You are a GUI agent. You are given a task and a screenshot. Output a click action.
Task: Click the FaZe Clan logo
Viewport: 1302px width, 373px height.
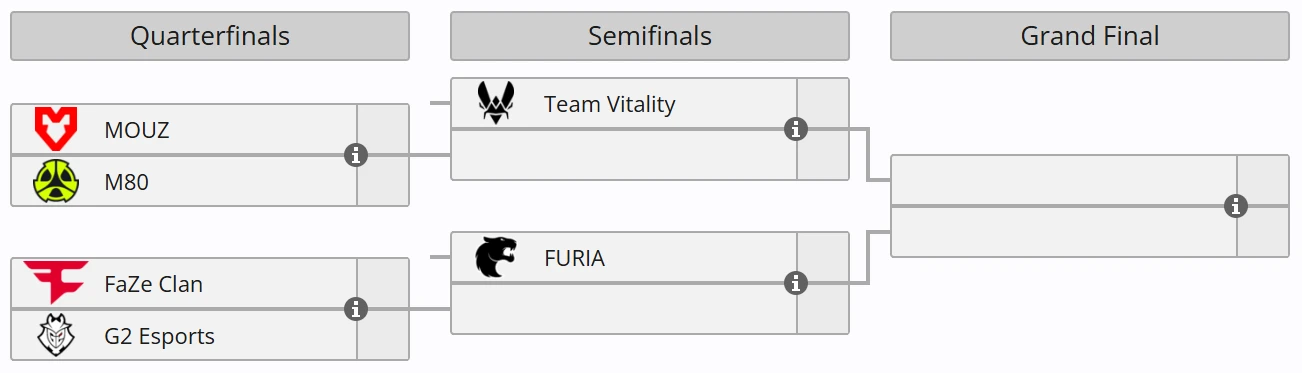pos(55,283)
